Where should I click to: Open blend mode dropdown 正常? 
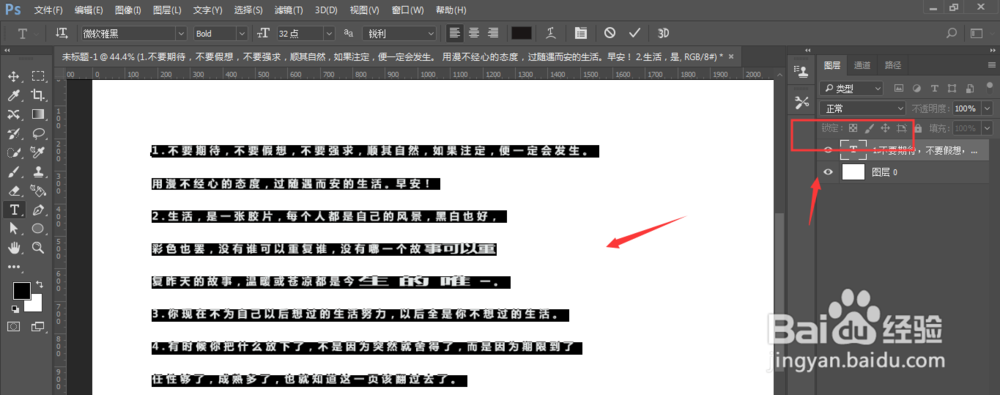pyautogui.click(x=862, y=108)
